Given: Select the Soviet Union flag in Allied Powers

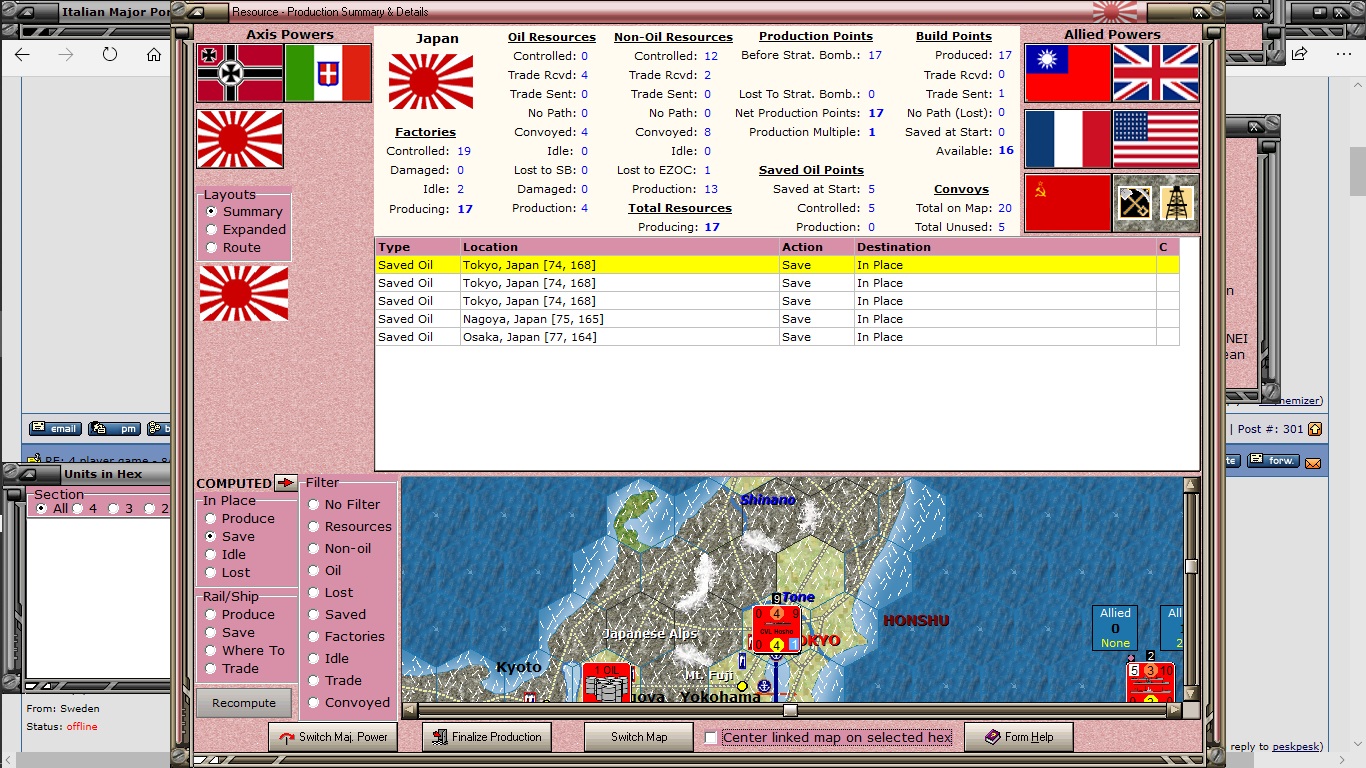Looking at the screenshot, I should click(1068, 203).
